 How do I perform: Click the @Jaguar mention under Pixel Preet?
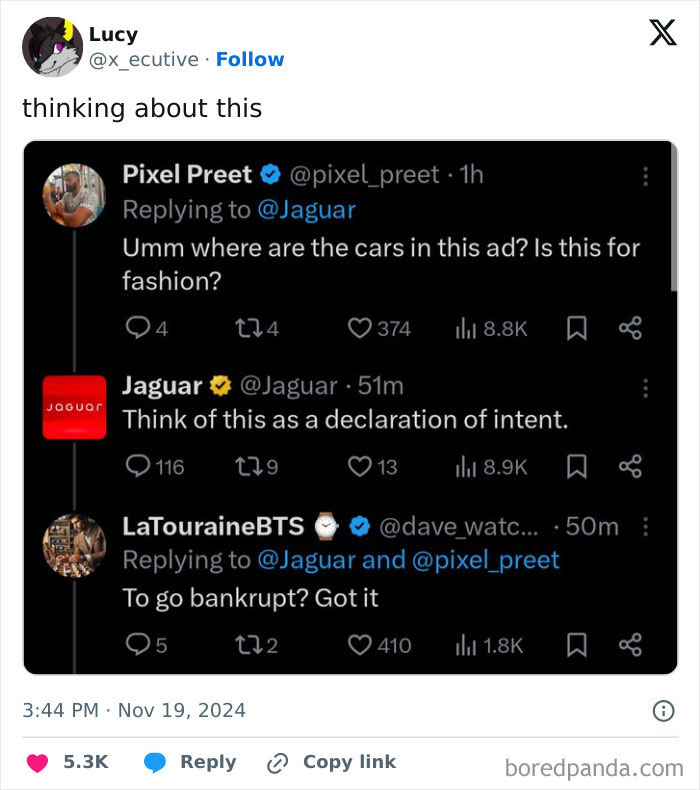[306, 210]
